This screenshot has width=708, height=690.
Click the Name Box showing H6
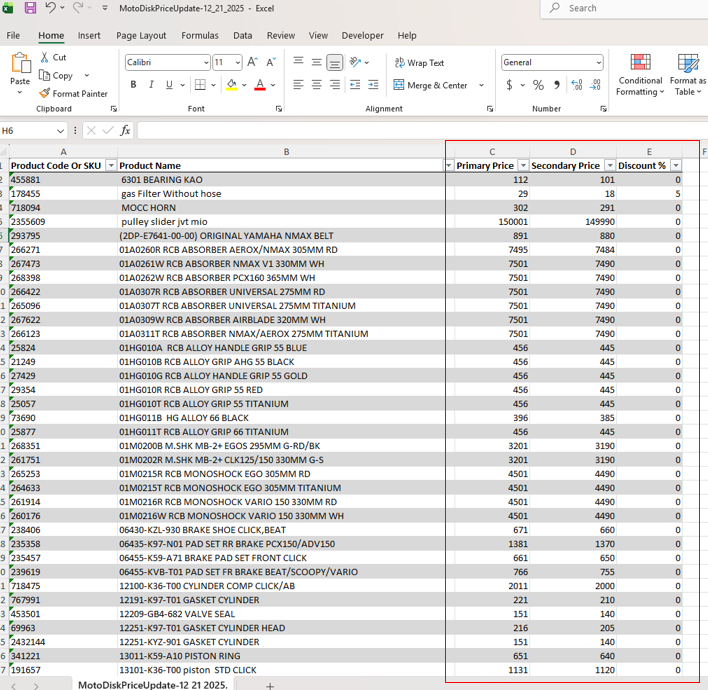[30, 131]
